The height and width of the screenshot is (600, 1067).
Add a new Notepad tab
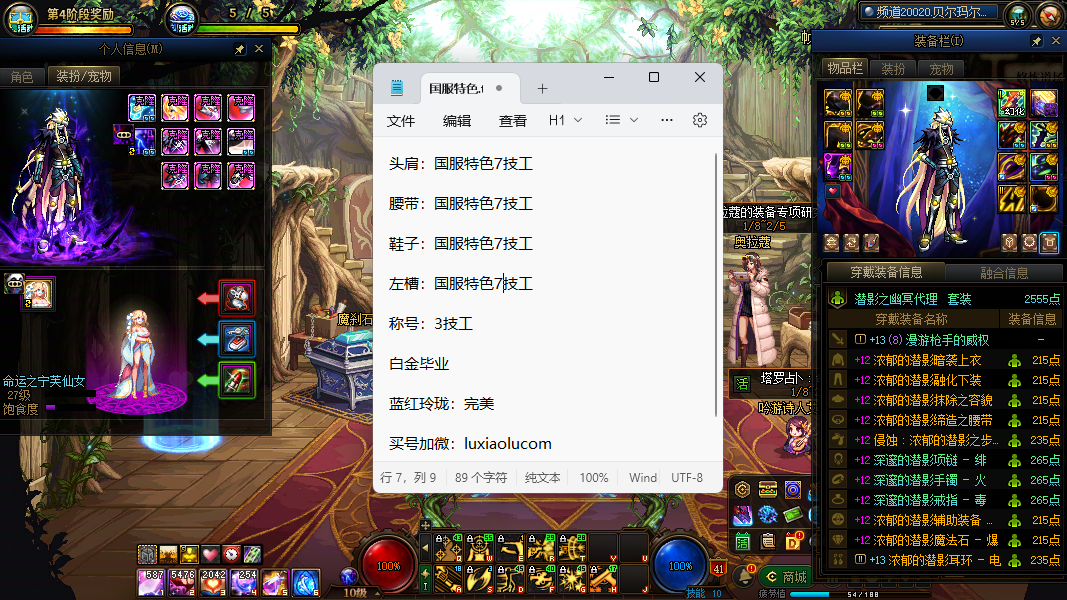pyautogui.click(x=543, y=88)
